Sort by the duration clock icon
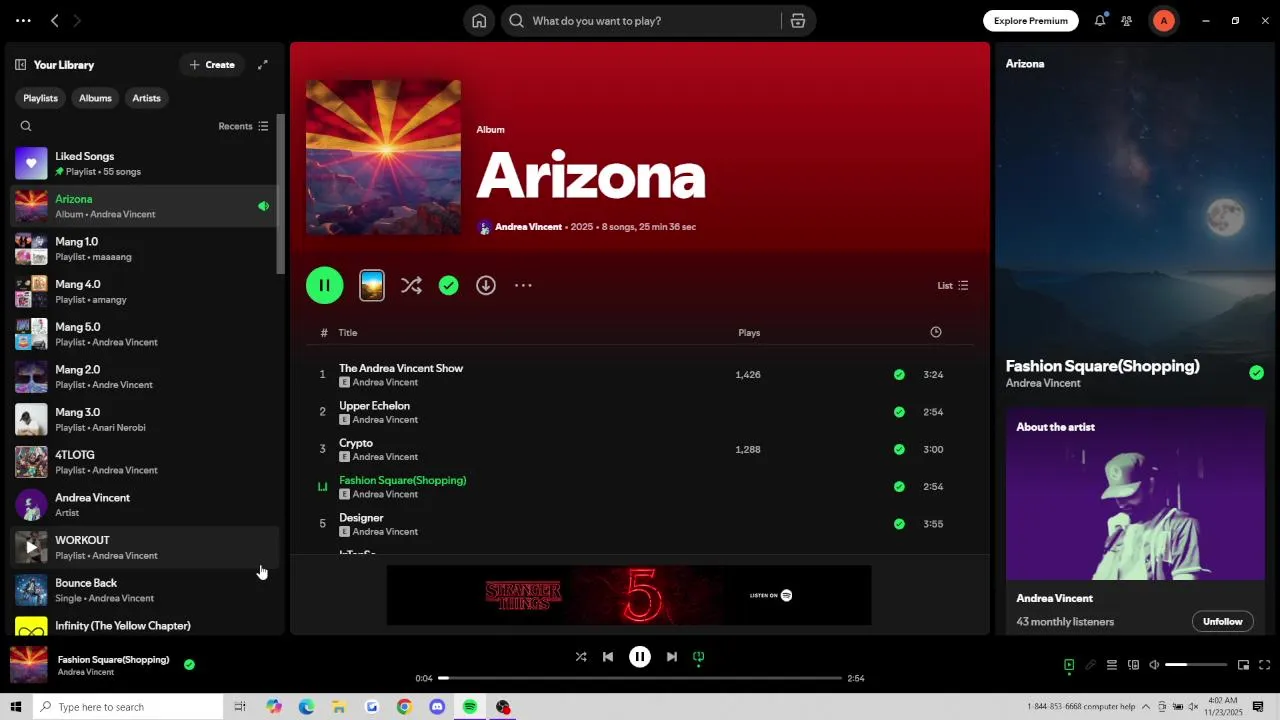The width and height of the screenshot is (1280, 720). point(936,332)
